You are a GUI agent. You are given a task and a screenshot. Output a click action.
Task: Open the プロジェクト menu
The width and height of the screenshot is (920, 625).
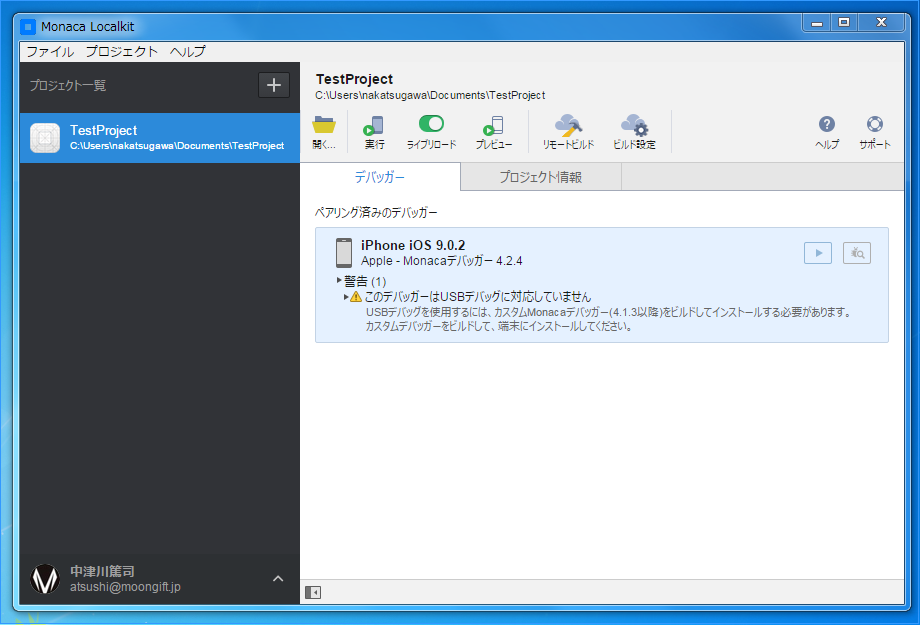pyautogui.click(x=121, y=51)
